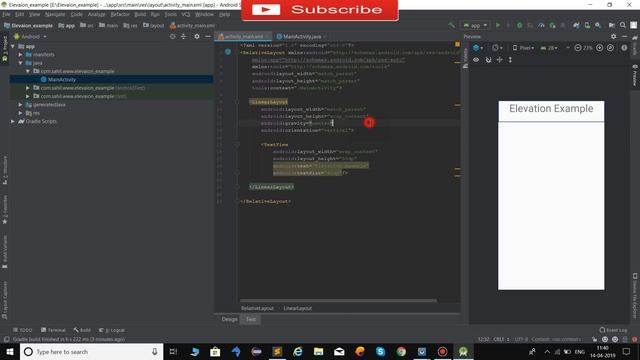Click Cortana microphone in taskbar search
The width and height of the screenshot is (640, 360).
tap(155, 351)
